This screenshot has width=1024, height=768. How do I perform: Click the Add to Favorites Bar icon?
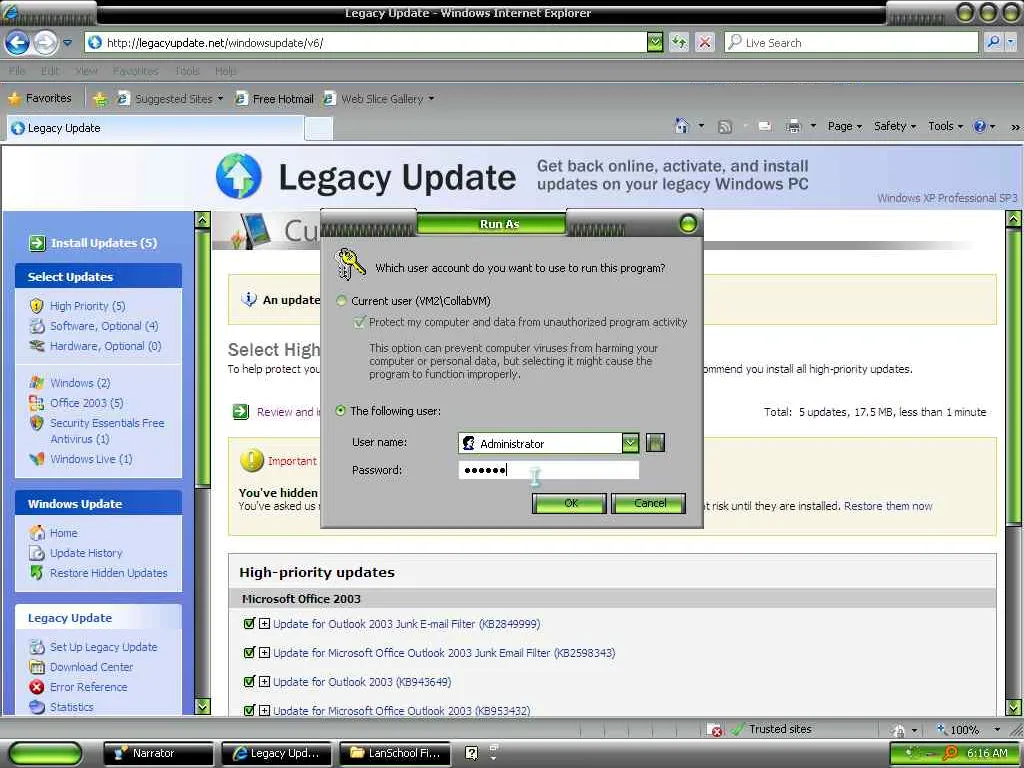[x=100, y=99]
